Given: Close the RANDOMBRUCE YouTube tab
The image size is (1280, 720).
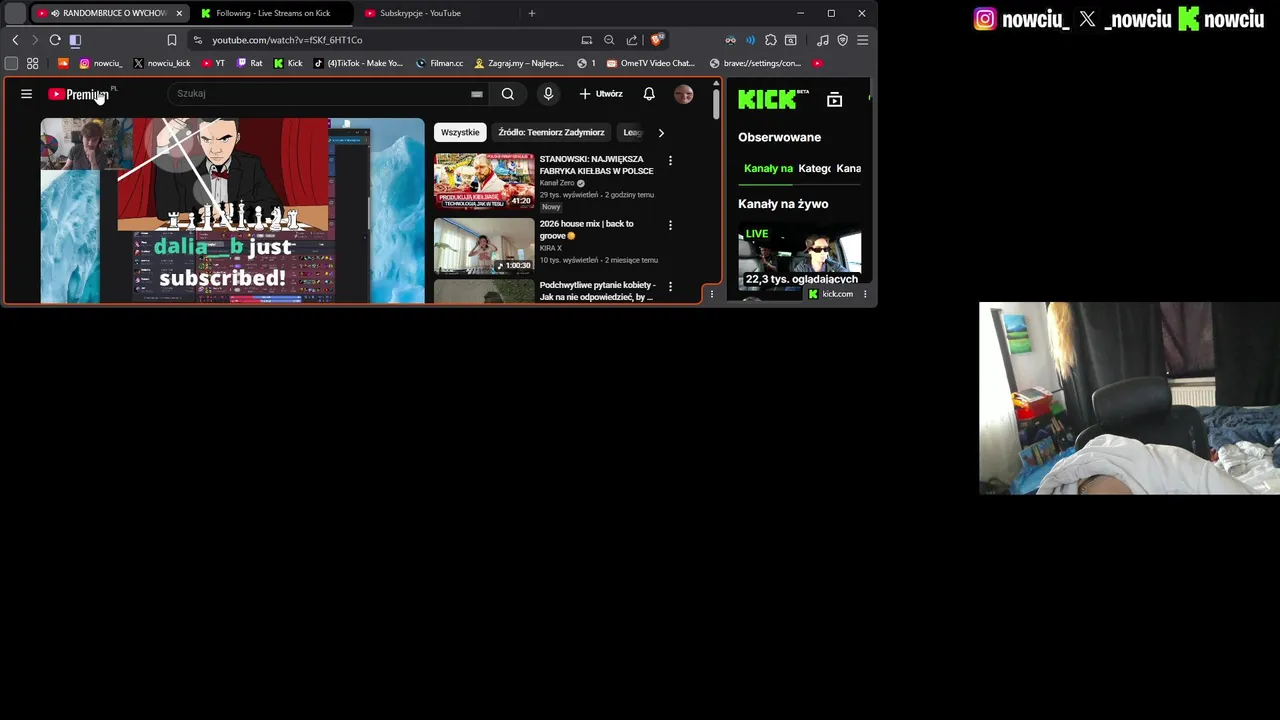Looking at the screenshot, I should tap(180, 13).
